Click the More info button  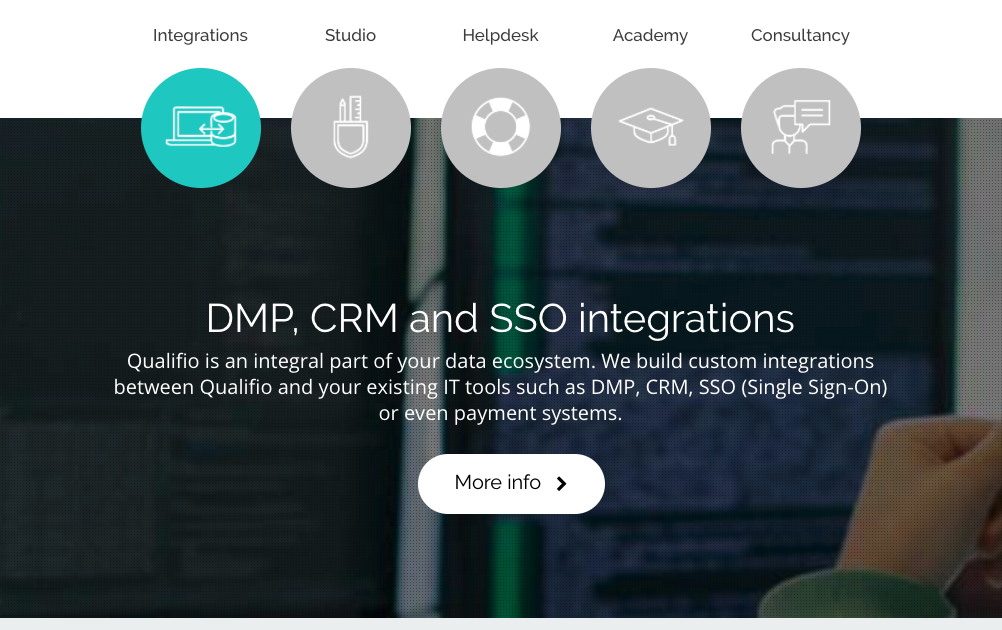click(511, 484)
